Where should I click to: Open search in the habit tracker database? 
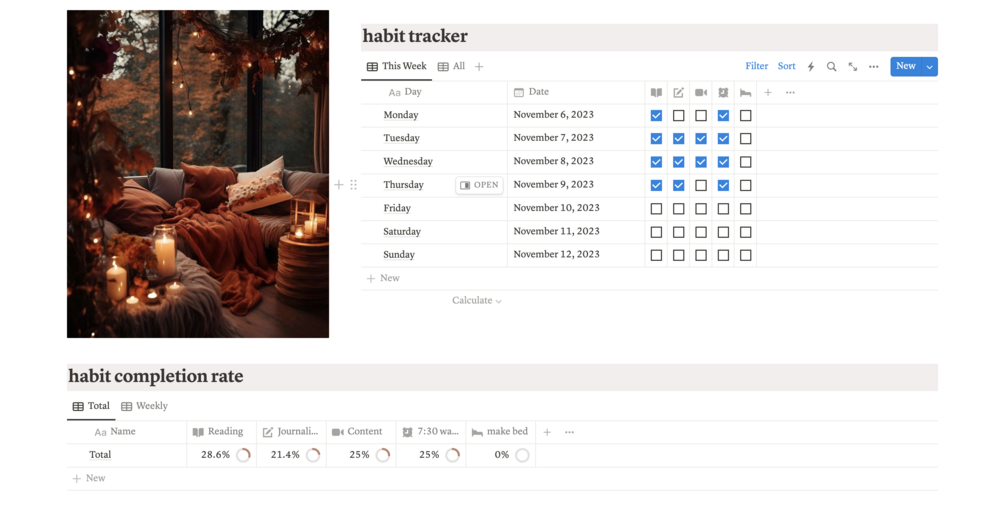831,67
